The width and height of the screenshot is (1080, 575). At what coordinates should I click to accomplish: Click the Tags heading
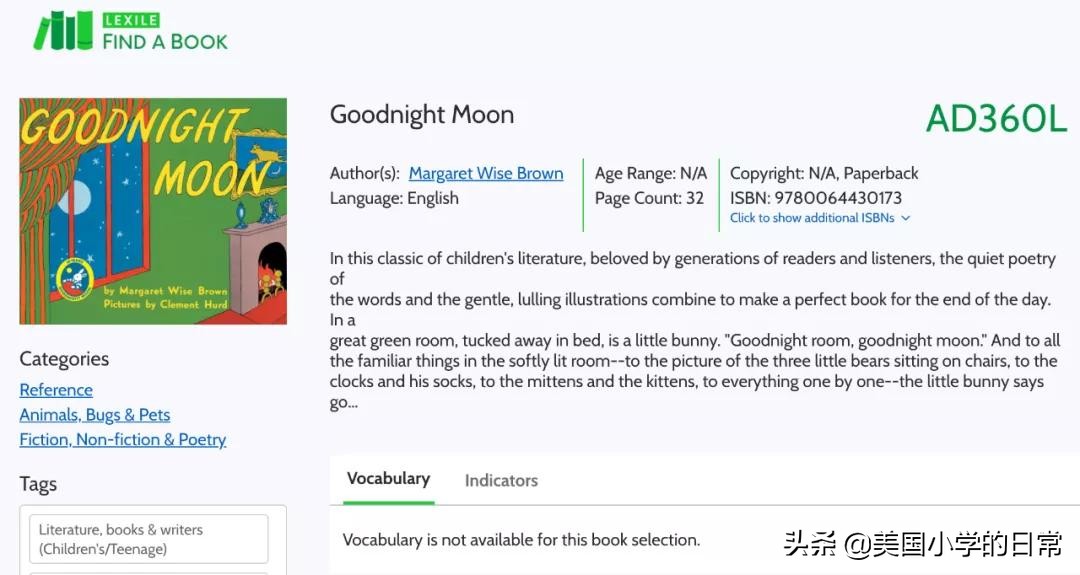tap(38, 484)
